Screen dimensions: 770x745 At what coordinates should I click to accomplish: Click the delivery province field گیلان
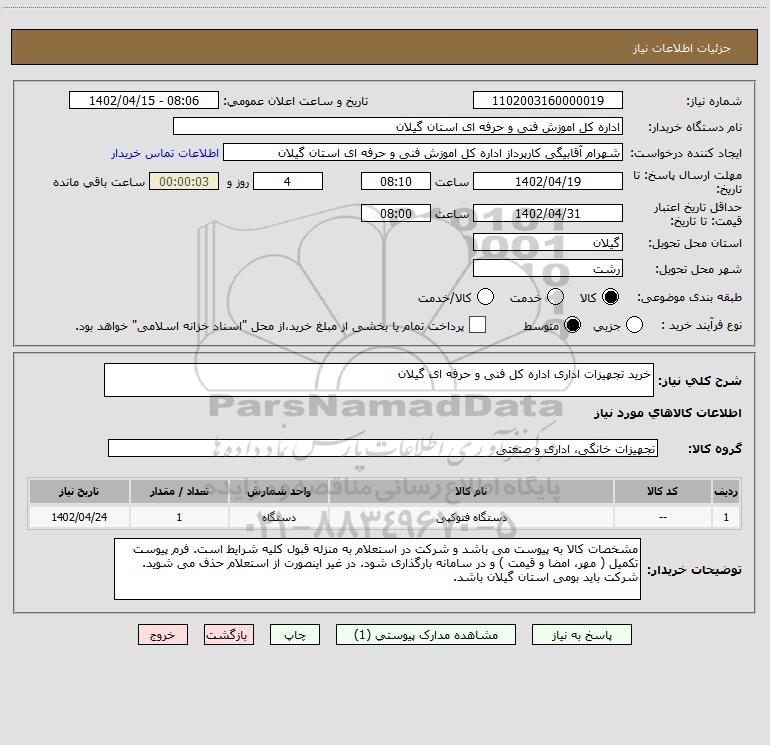tap(548, 243)
